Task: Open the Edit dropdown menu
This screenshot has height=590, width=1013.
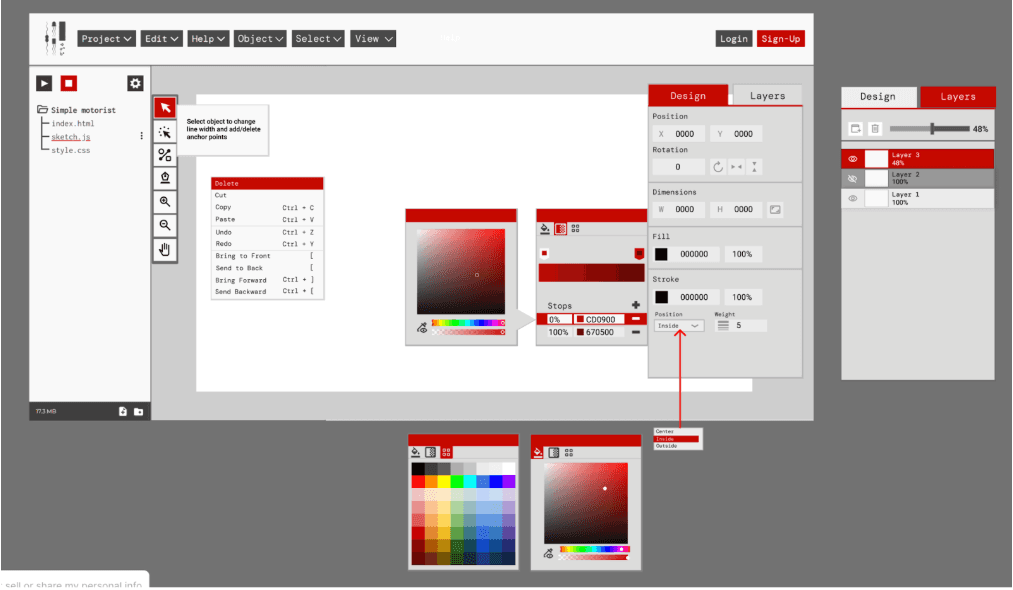Action: coord(162,39)
